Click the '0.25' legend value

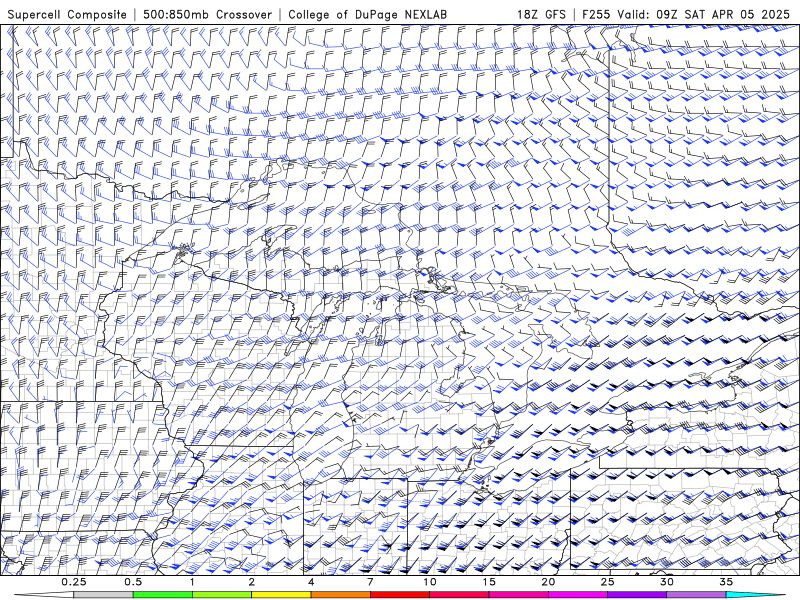(74, 582)
